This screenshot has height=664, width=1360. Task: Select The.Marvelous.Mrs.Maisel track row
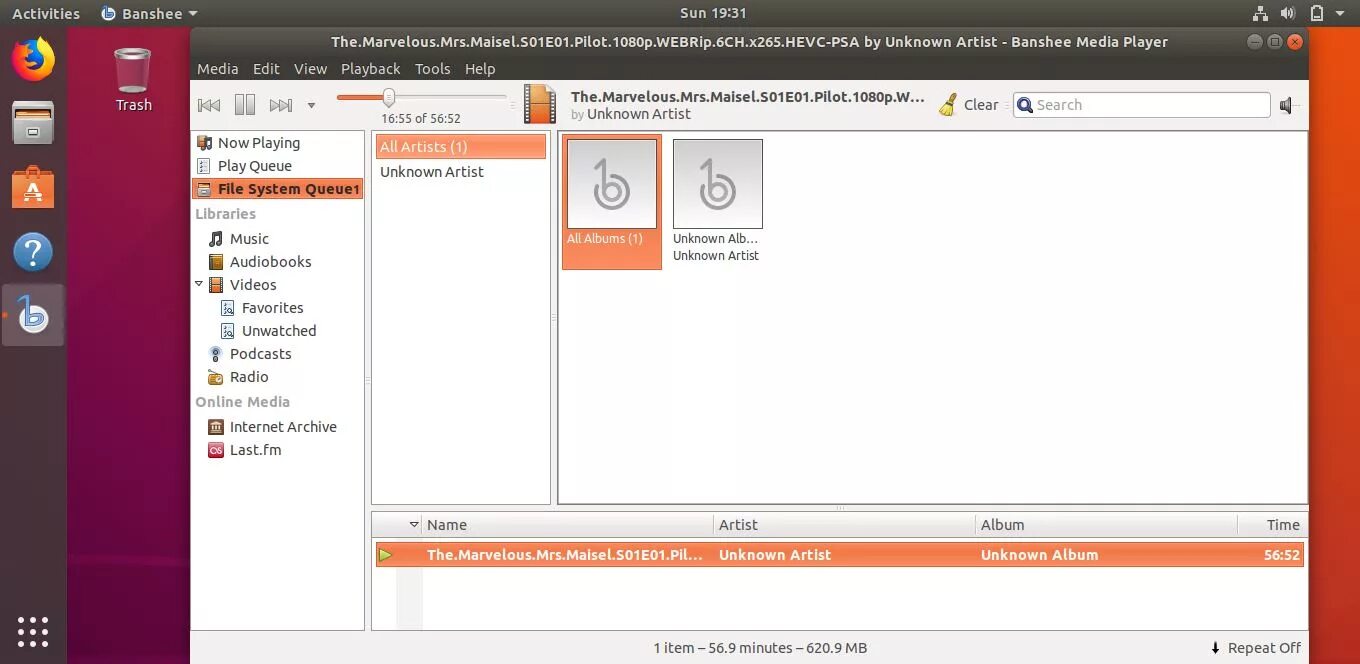pos(840,555)
